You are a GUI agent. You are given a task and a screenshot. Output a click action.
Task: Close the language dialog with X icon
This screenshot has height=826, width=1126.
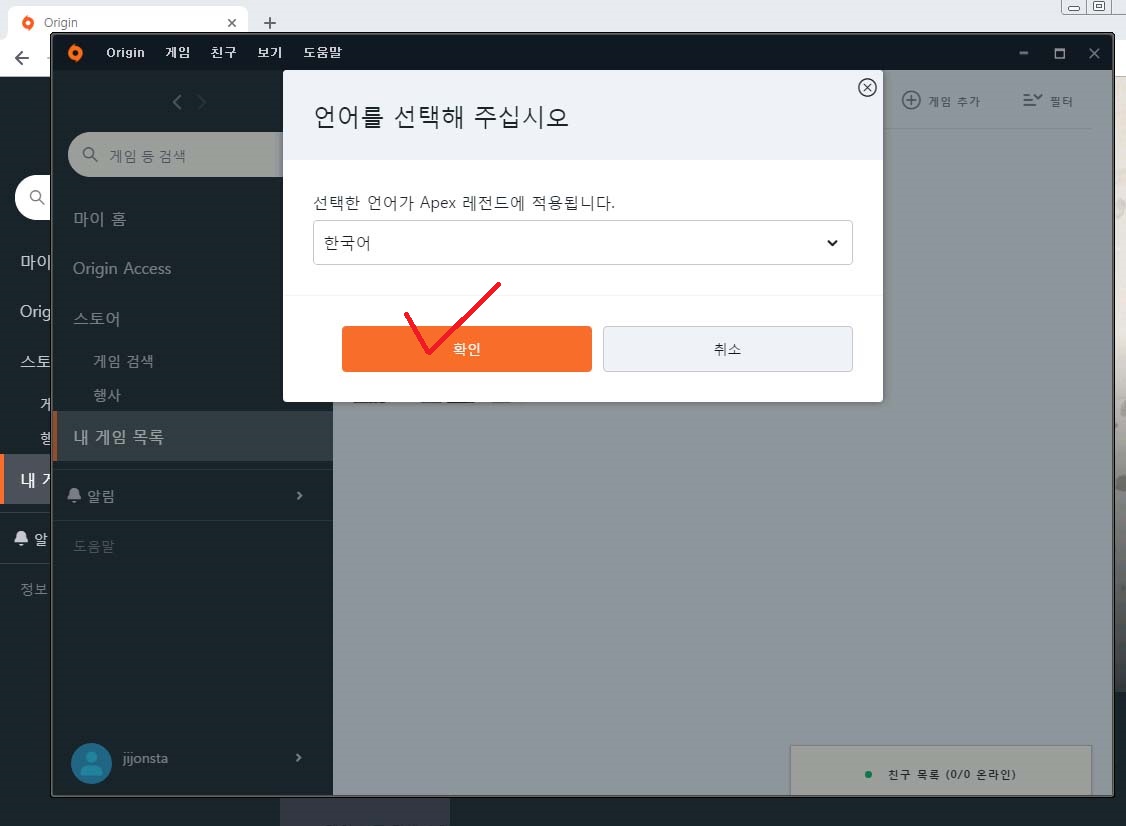click(x=867, y=88)
